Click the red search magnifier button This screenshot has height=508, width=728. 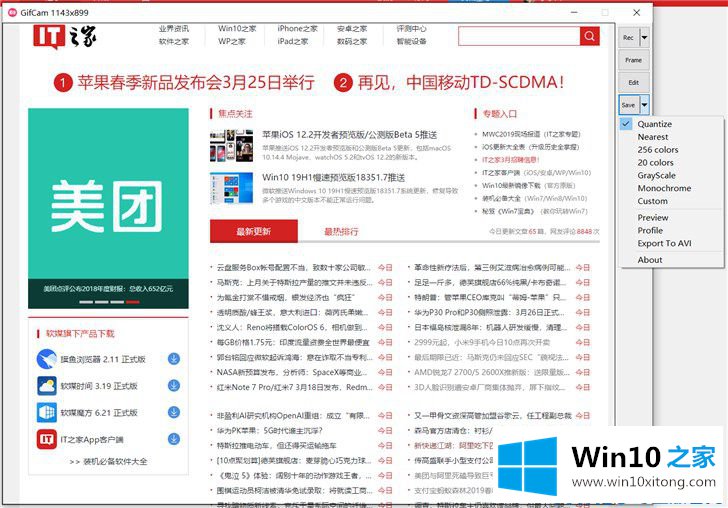point(589,36)
